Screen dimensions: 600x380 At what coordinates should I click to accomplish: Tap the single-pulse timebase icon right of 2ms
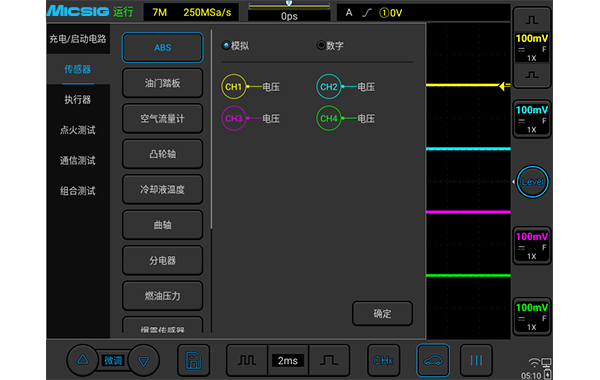(x=329, y=360)
